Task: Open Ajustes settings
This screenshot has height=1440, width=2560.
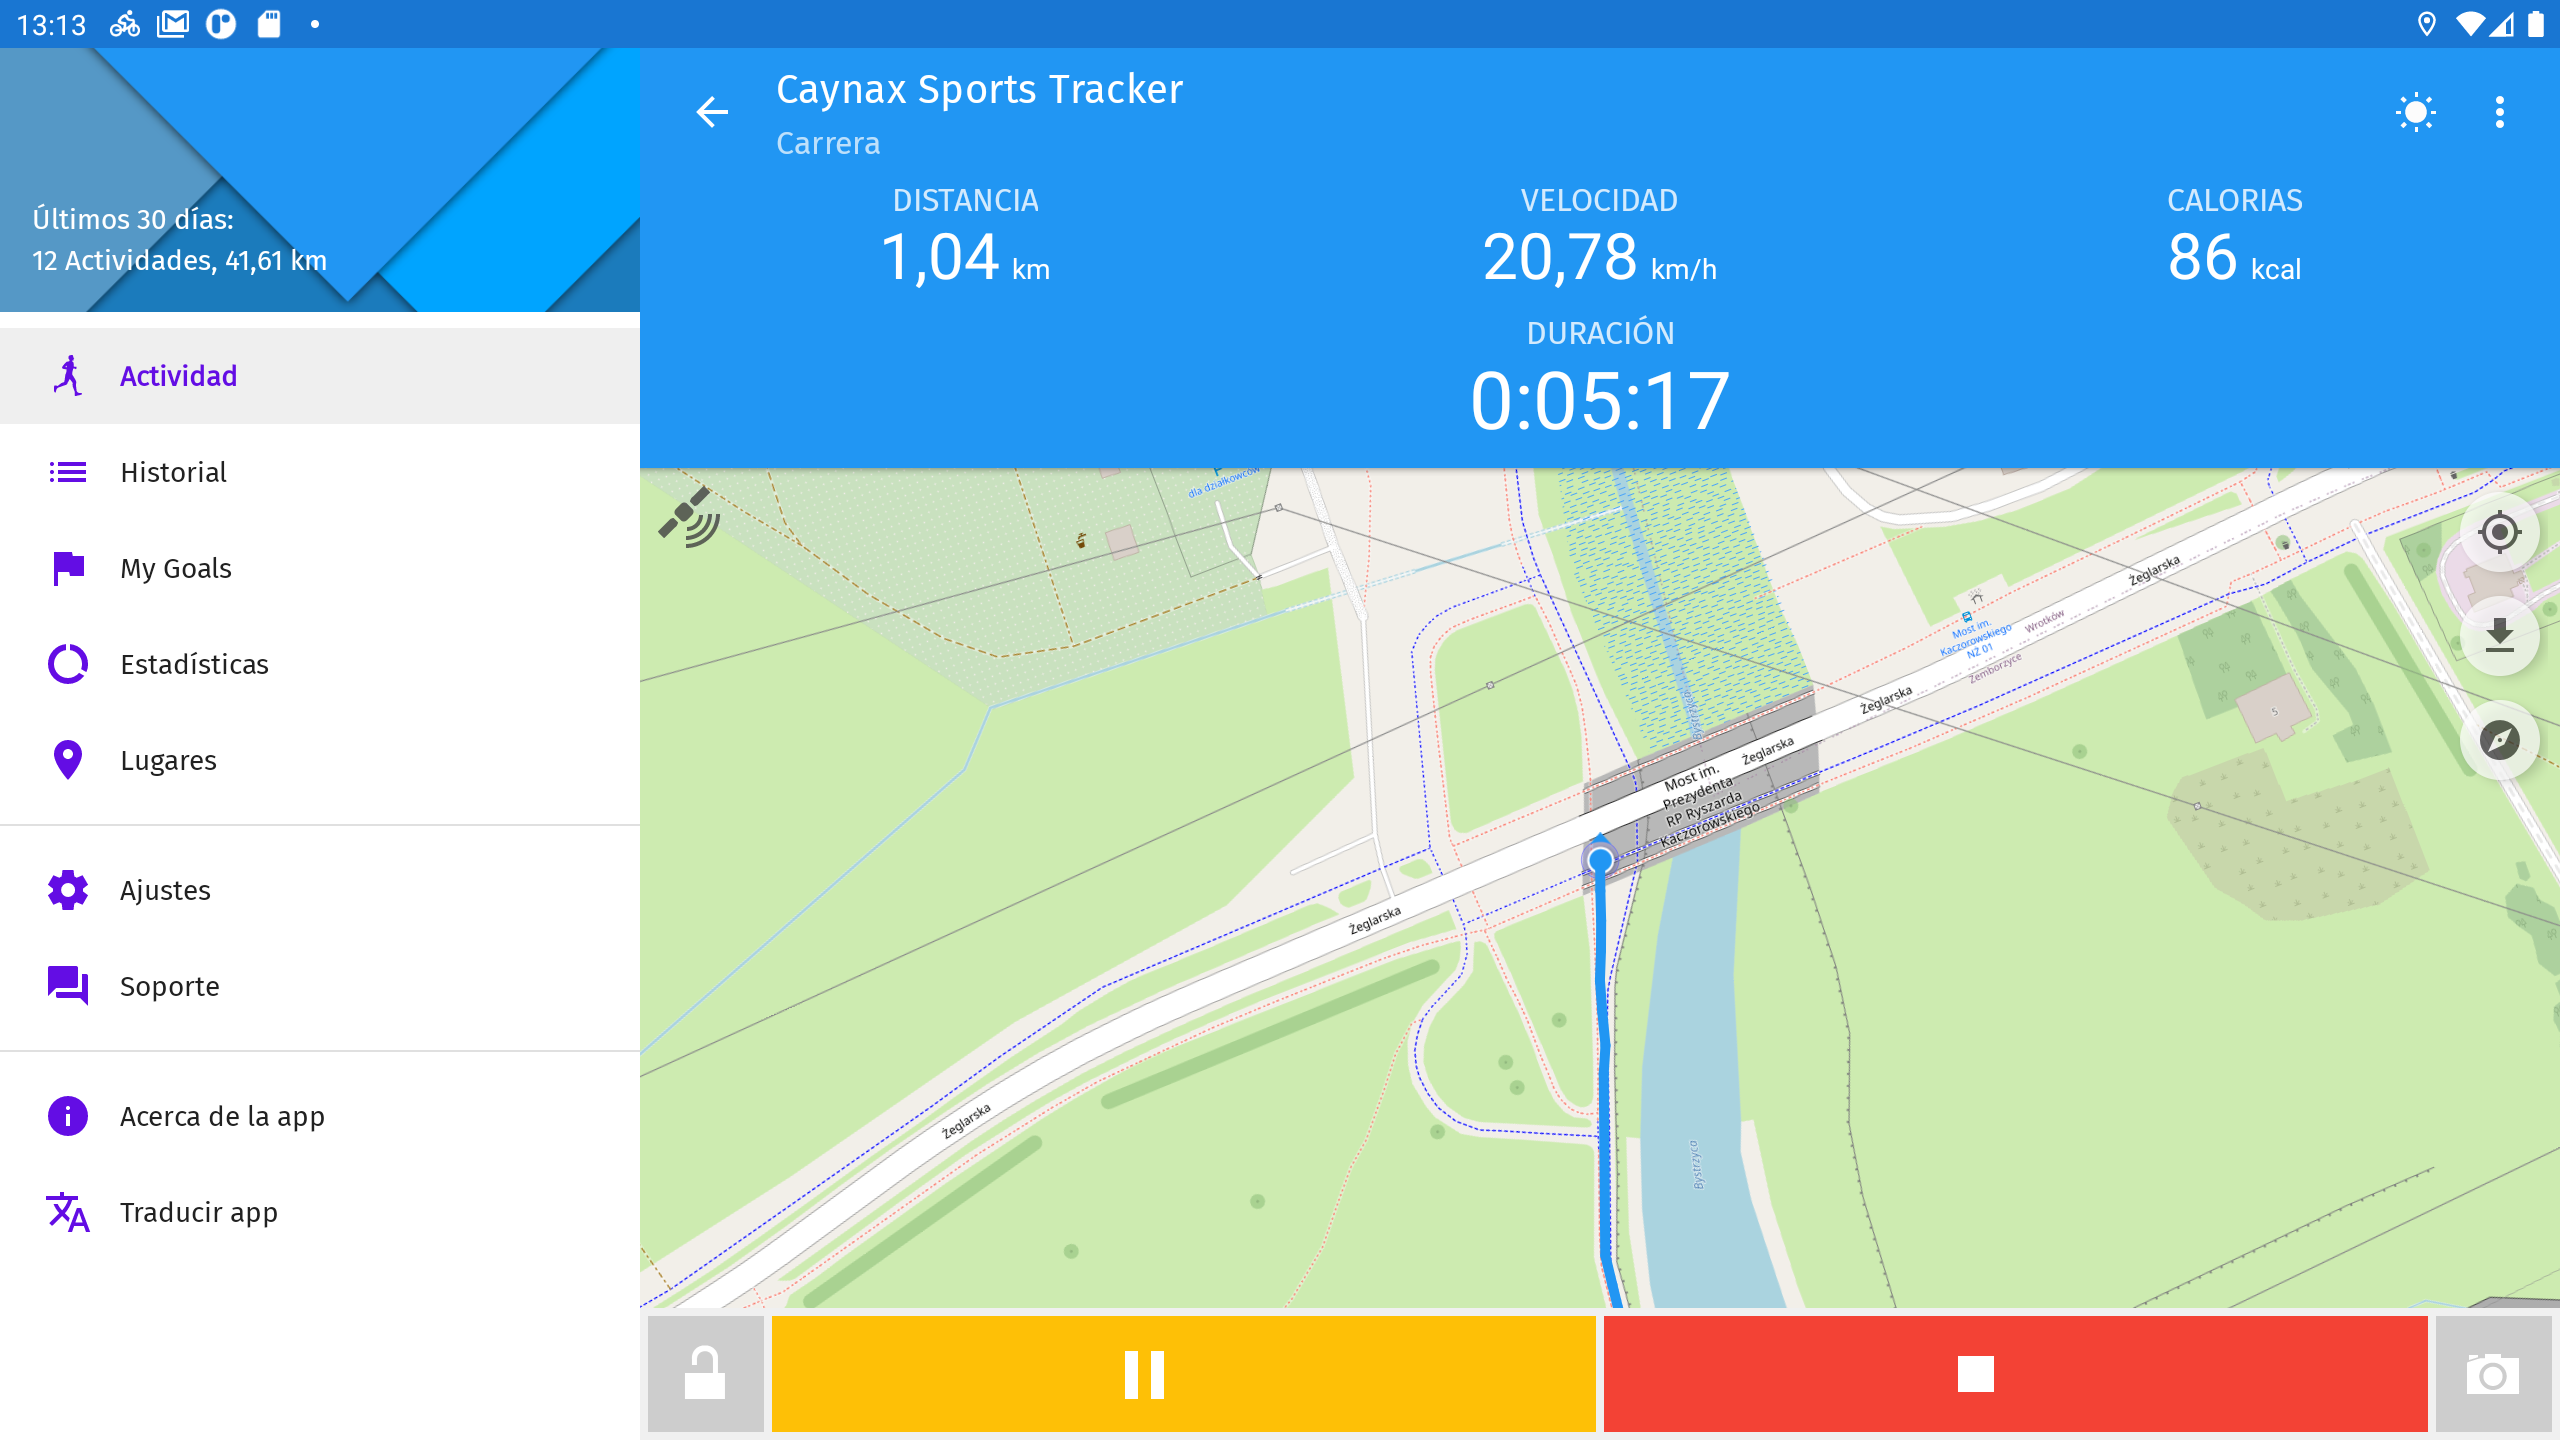Action: point(320,890)
